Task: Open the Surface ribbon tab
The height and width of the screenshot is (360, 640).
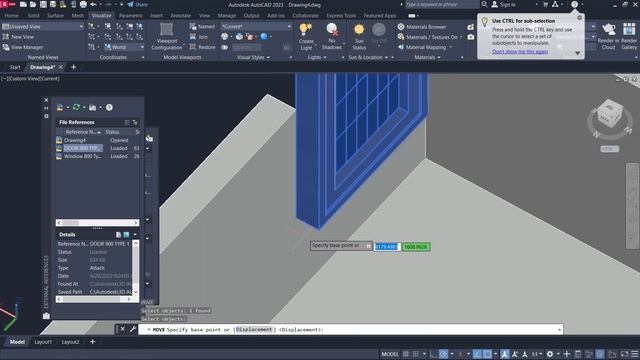Action: tap(55, 16)
